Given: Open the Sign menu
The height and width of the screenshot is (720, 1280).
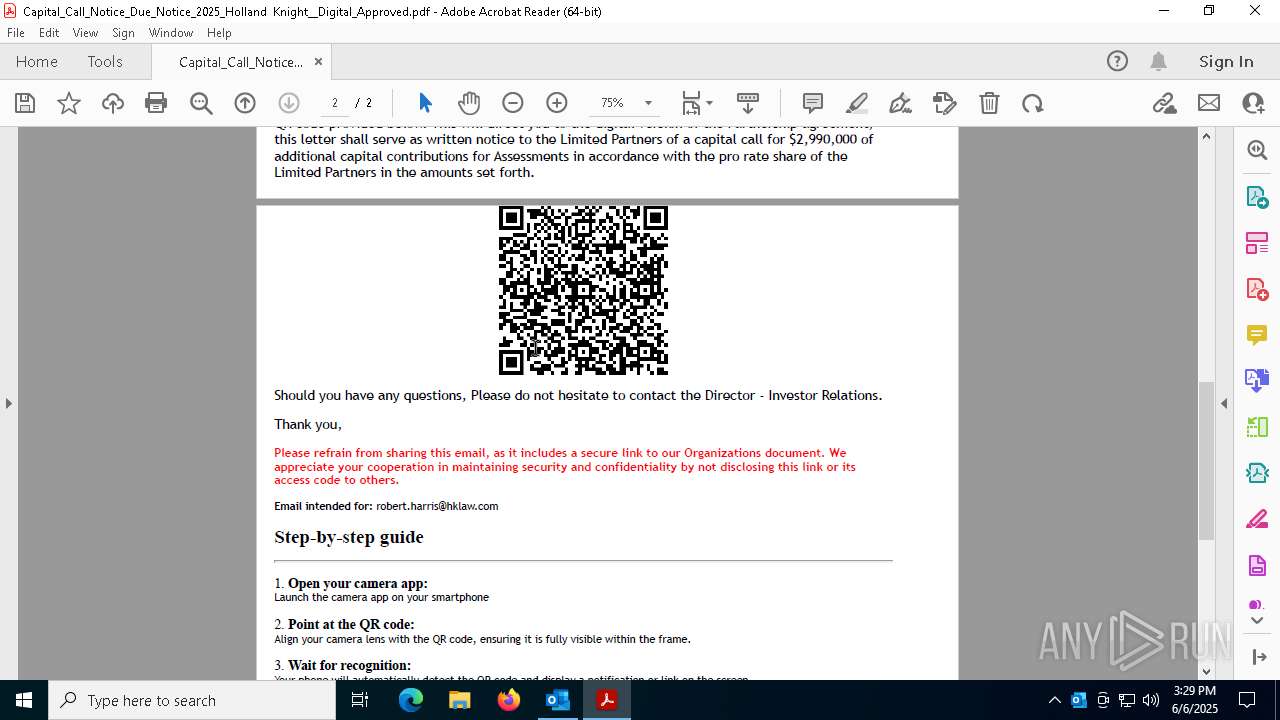Looking at the screenshot, I should point(123,33).
